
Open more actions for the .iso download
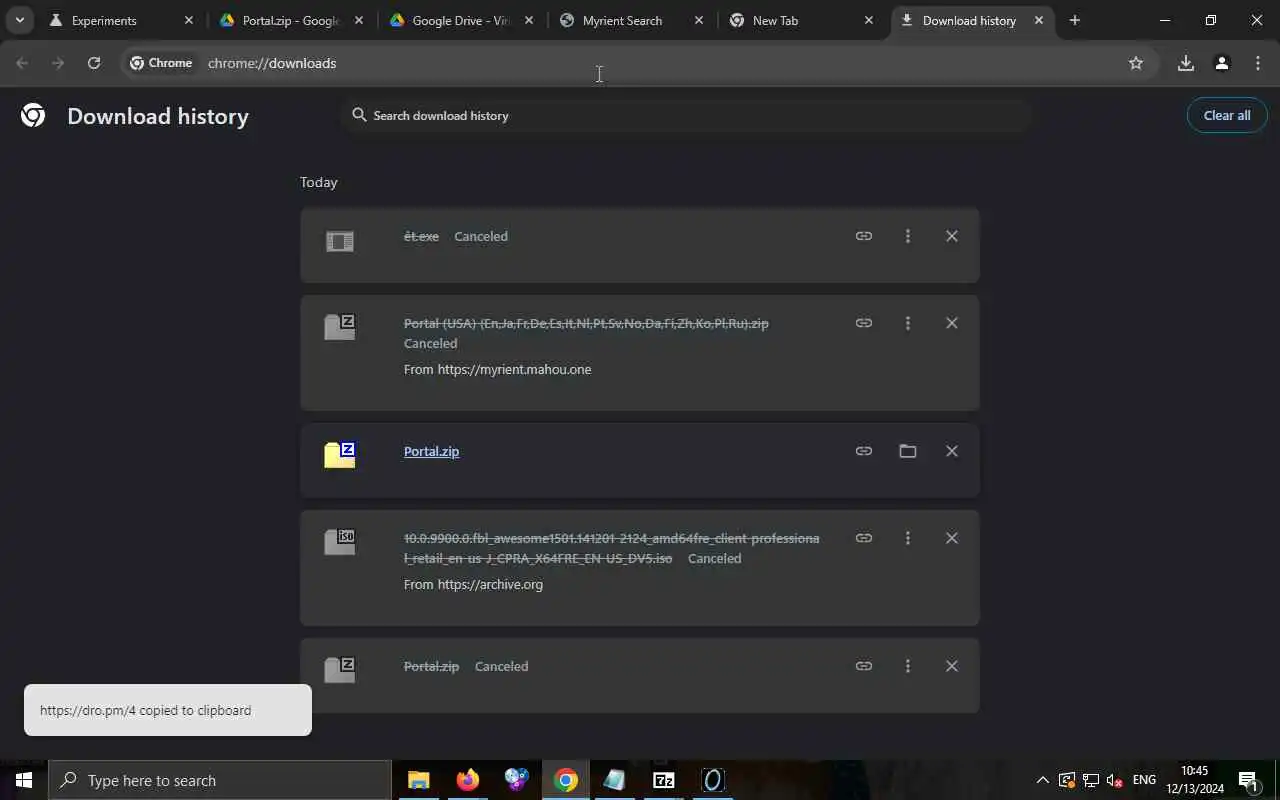[x=908, y=538]
